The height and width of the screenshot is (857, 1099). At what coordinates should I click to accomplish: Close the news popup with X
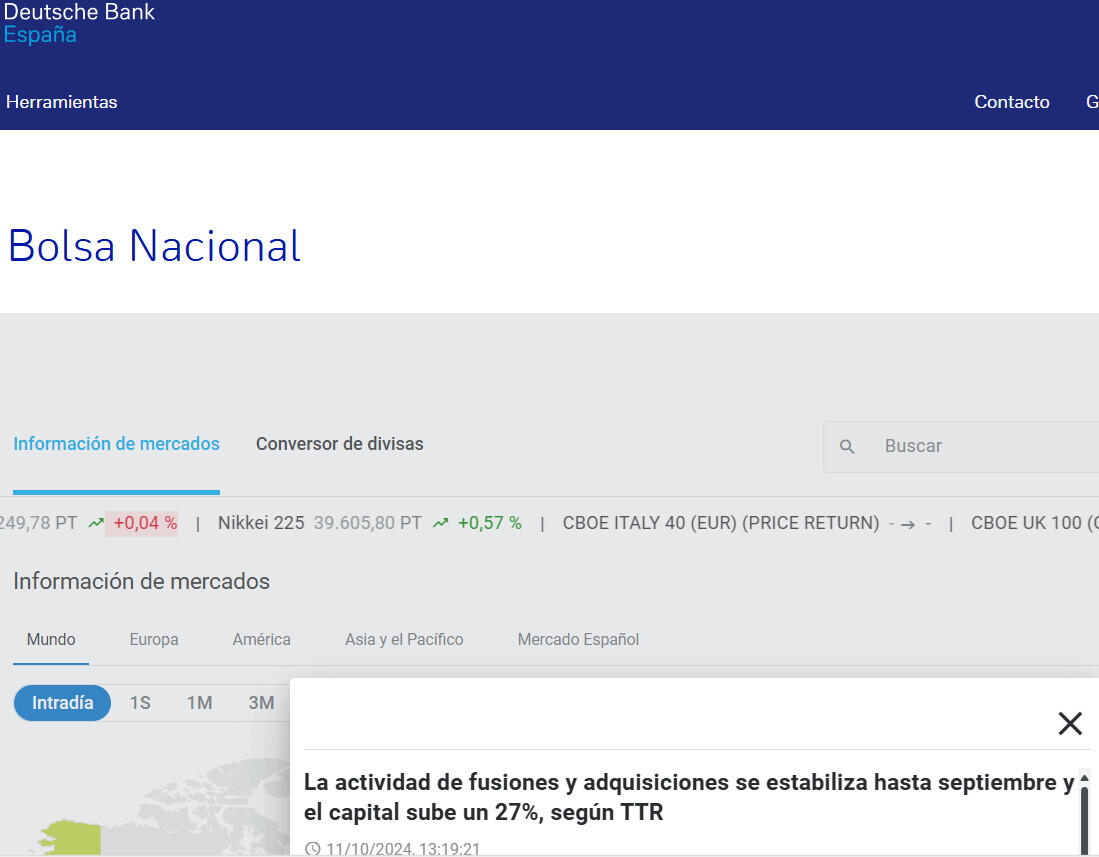1070,723
